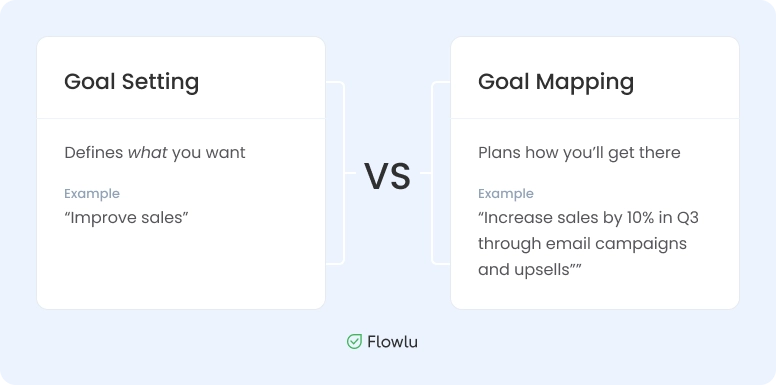Click the Flowlu green checkmark logo icon
776x385 pixels.
point(354,341)
